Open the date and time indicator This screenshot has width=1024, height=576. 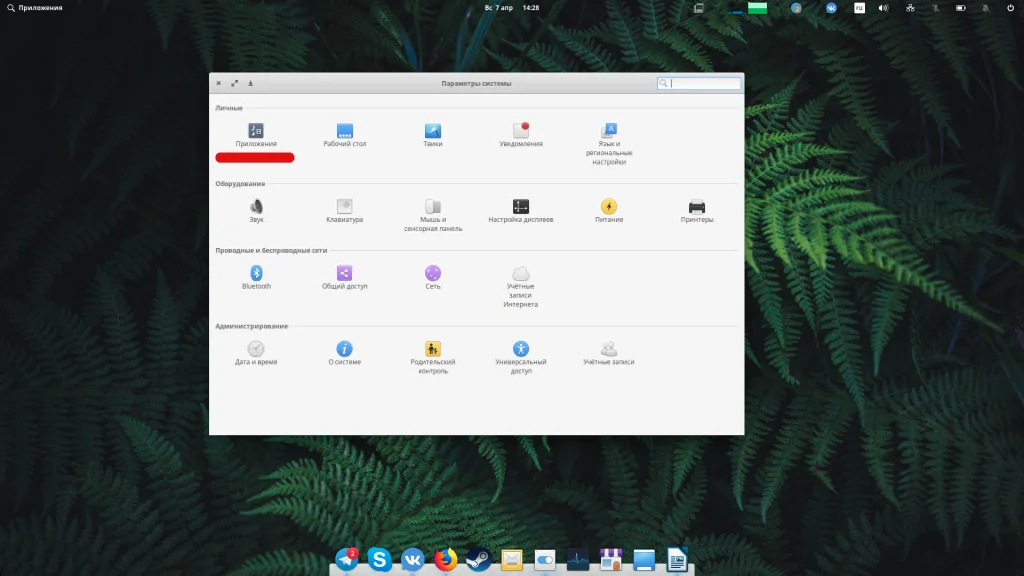coord(512,7)
